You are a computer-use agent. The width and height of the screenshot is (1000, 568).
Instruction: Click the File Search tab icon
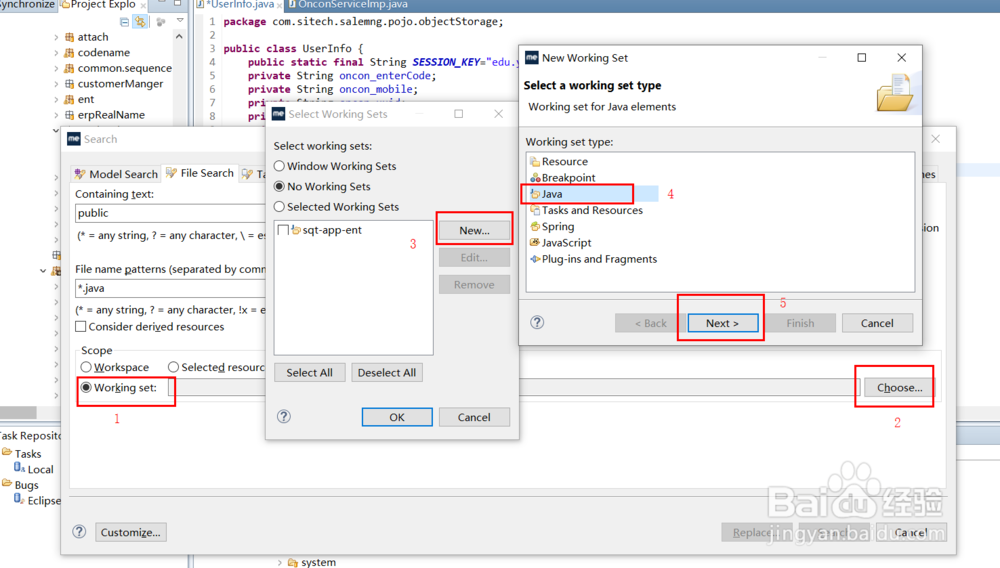pos(171,173)
